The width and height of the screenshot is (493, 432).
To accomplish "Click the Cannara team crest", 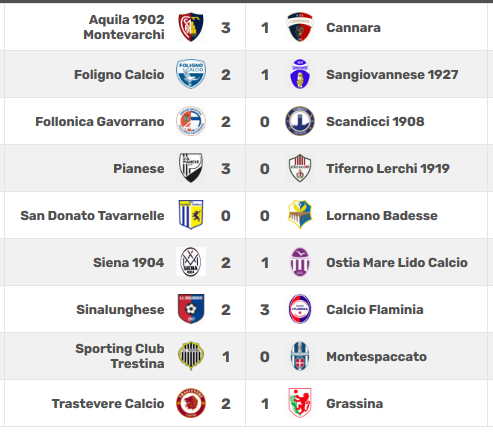I will coord(300,27).
